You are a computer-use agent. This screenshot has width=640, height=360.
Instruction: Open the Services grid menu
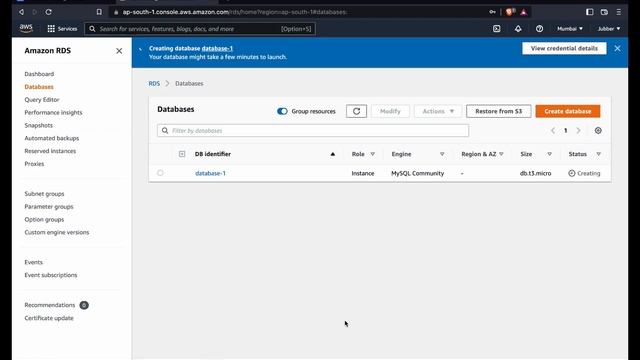[x=62, y=29]
